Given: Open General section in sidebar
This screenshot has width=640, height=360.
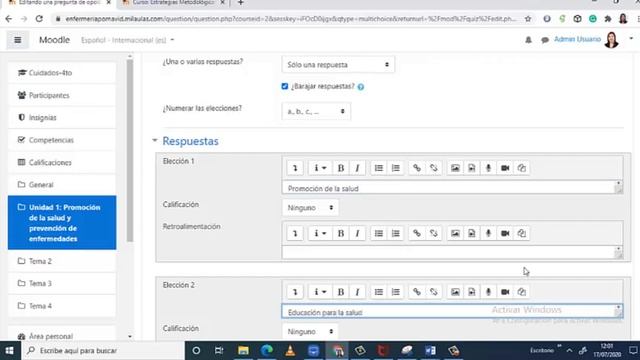Looking at the screenshot, I should [x=62, y=185].
